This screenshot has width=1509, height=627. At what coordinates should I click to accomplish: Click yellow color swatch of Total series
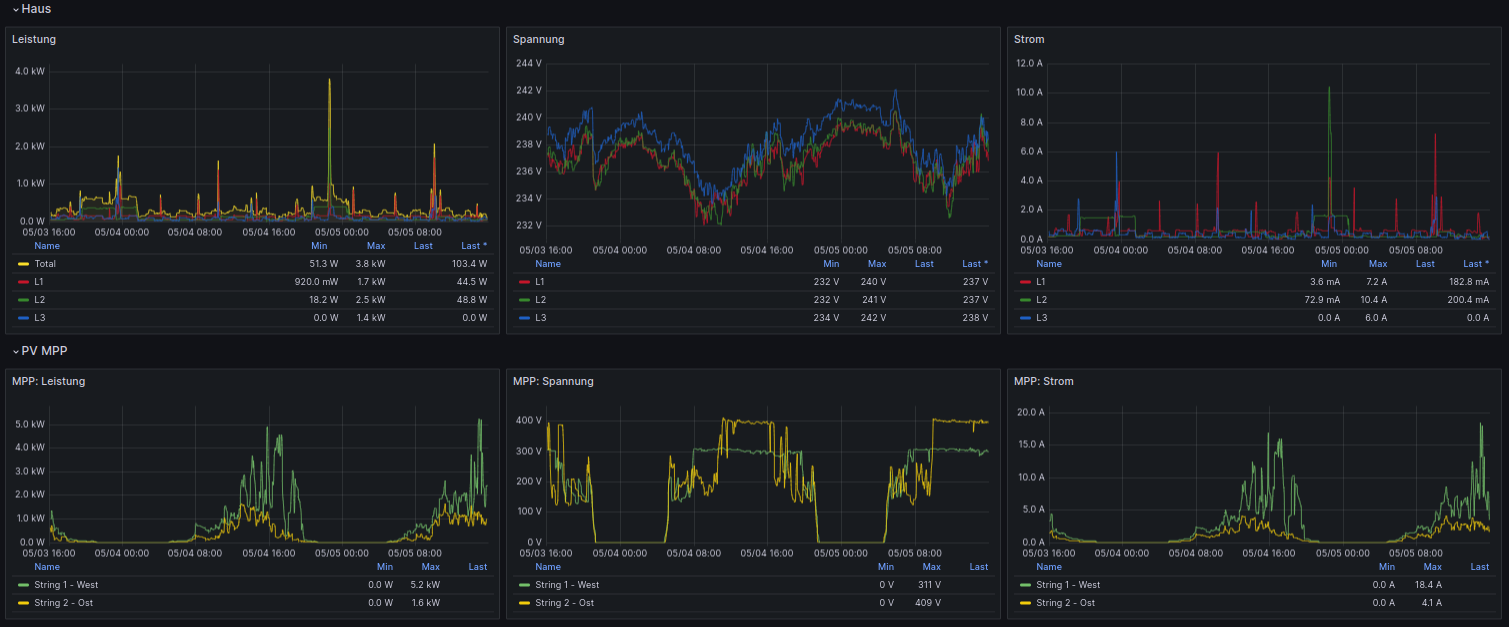point(23,264)
